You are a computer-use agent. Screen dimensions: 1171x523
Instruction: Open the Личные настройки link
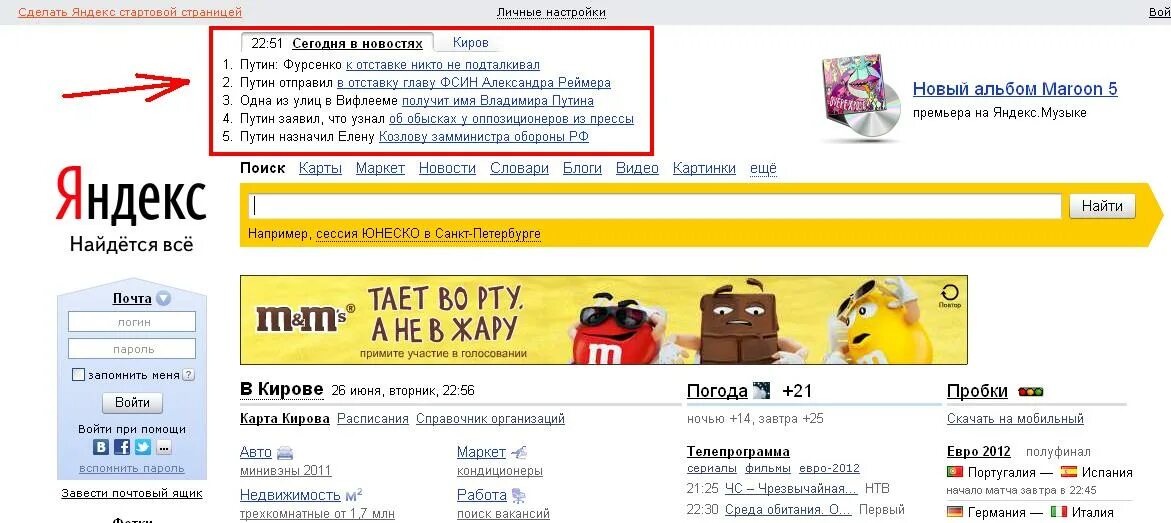click(x=551, y=12)
